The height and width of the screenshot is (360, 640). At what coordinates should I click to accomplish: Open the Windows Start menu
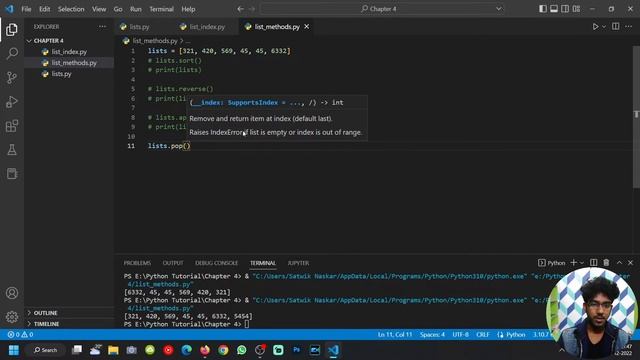point(14,350)
